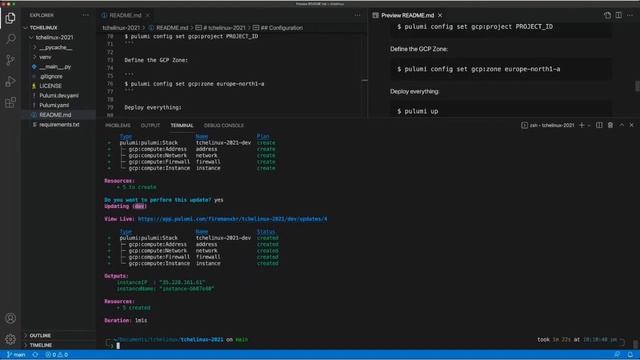The height and width of the screenshot is (360, 640).
Task: Open Pulumi.dev.yaml file
Action: tap(59, 96)
